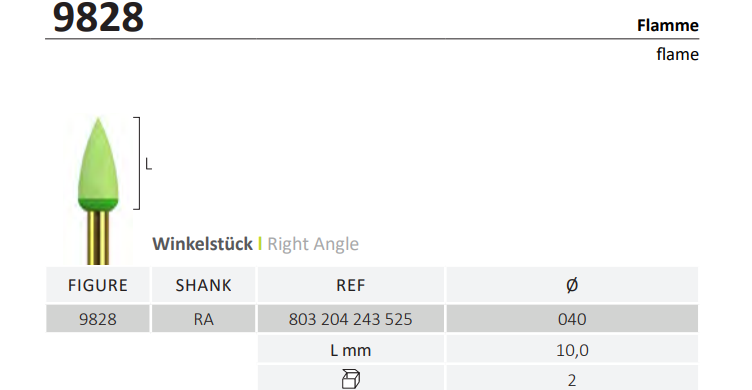Click the gold shank of the polisher
The image size is (752, 390).
coord(98,238)
